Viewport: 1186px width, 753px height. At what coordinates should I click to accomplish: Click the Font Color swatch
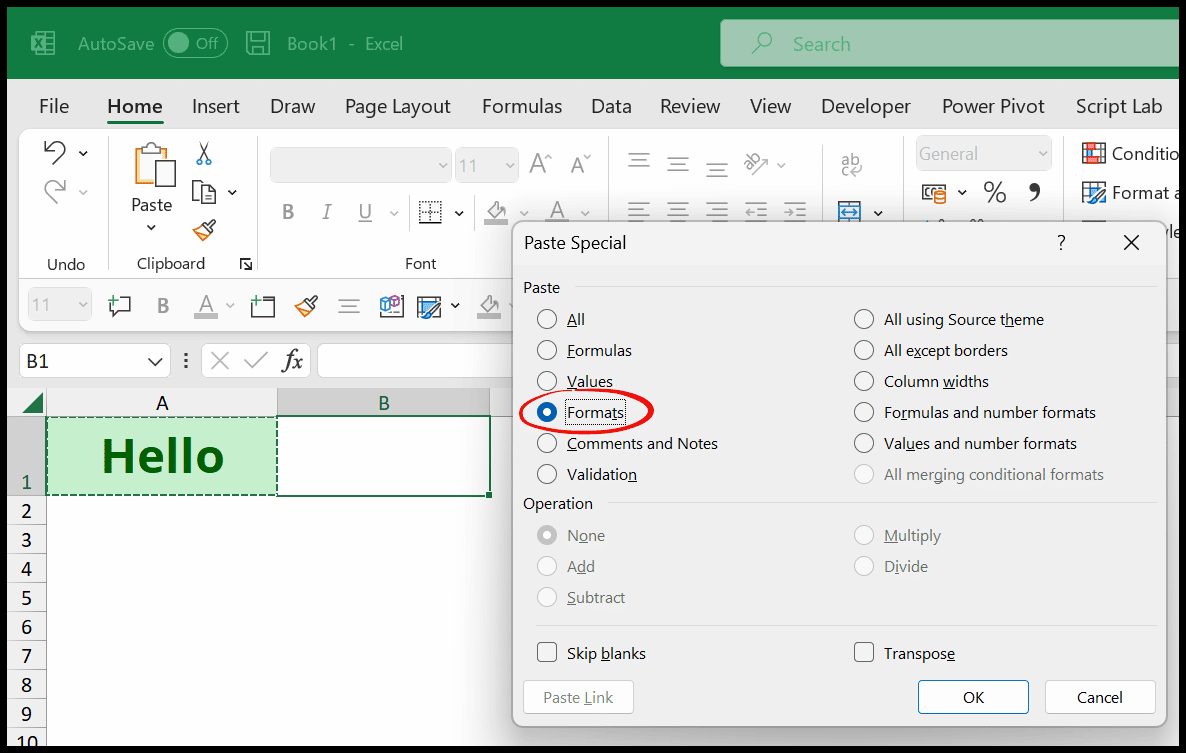[x=556, y=212]
